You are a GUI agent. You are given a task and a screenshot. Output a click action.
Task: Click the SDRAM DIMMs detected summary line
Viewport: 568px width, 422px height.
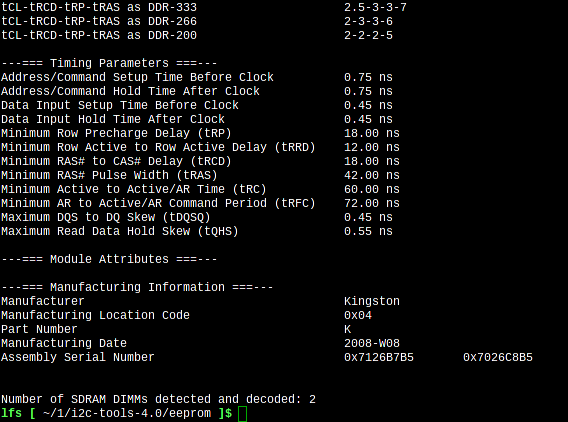click(x=158, y=400)
